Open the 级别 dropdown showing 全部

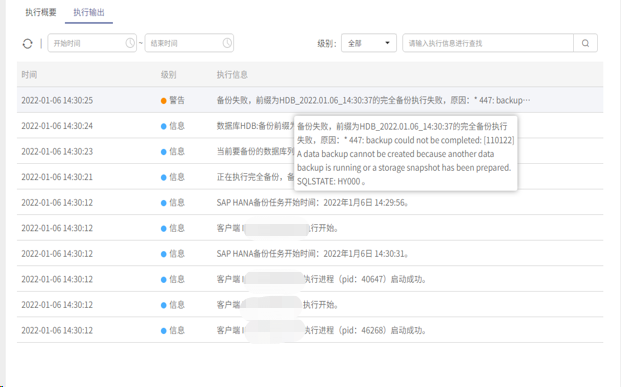click(369, 43)
